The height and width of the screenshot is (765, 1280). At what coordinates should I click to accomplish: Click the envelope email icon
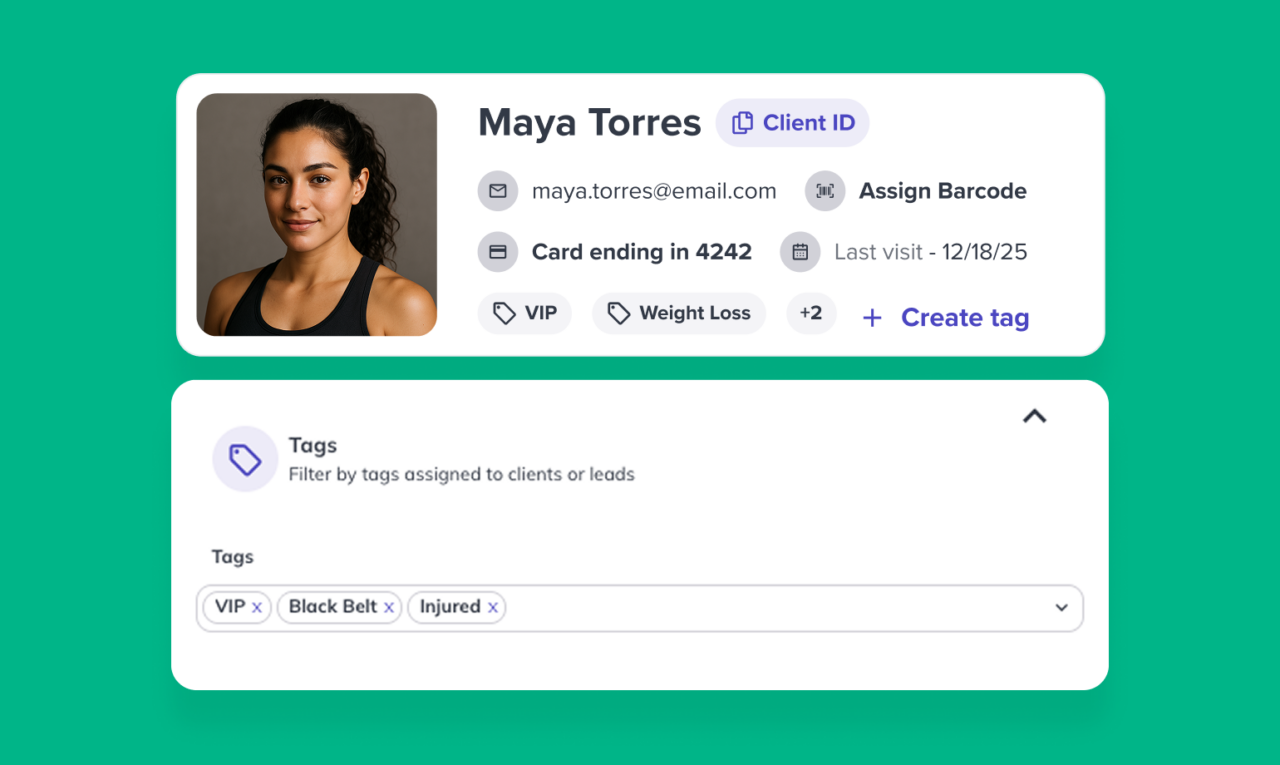[498, 191]
